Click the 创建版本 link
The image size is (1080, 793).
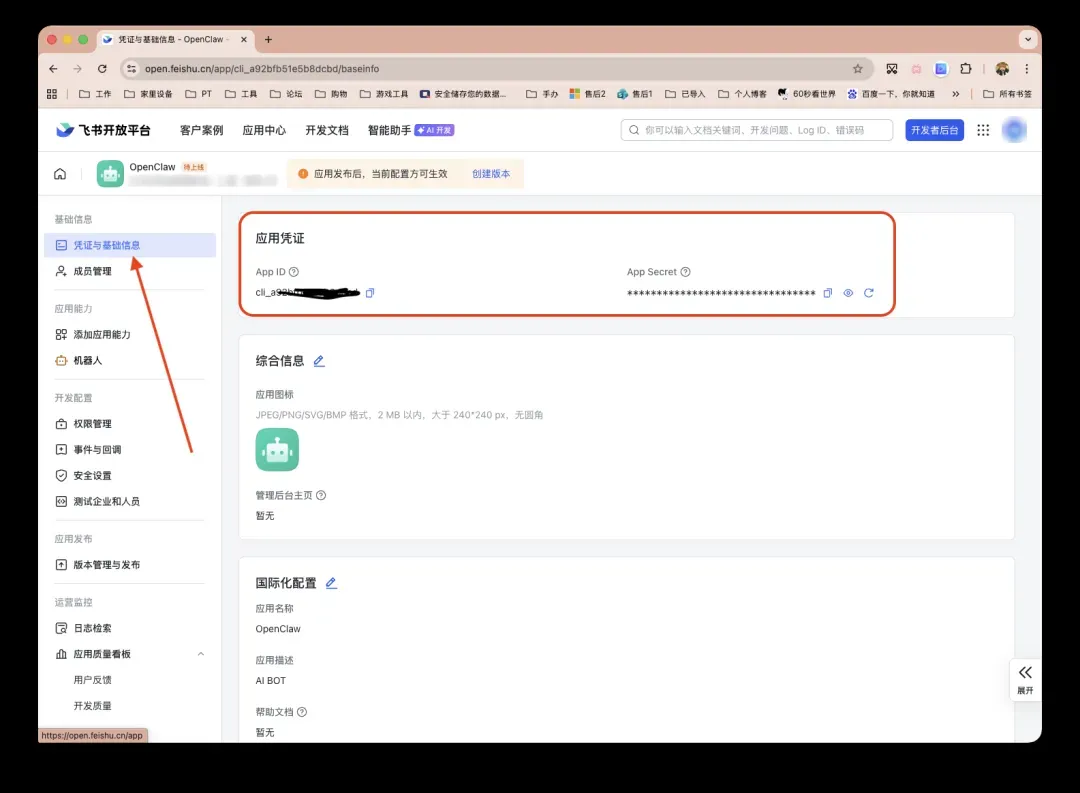click(491, 174)
